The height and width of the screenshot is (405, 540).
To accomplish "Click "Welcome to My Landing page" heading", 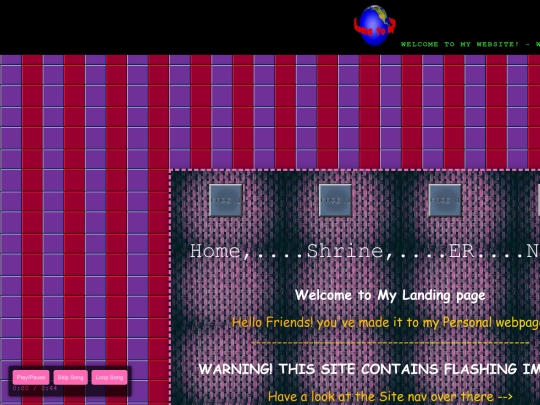I will coord(390,295).
